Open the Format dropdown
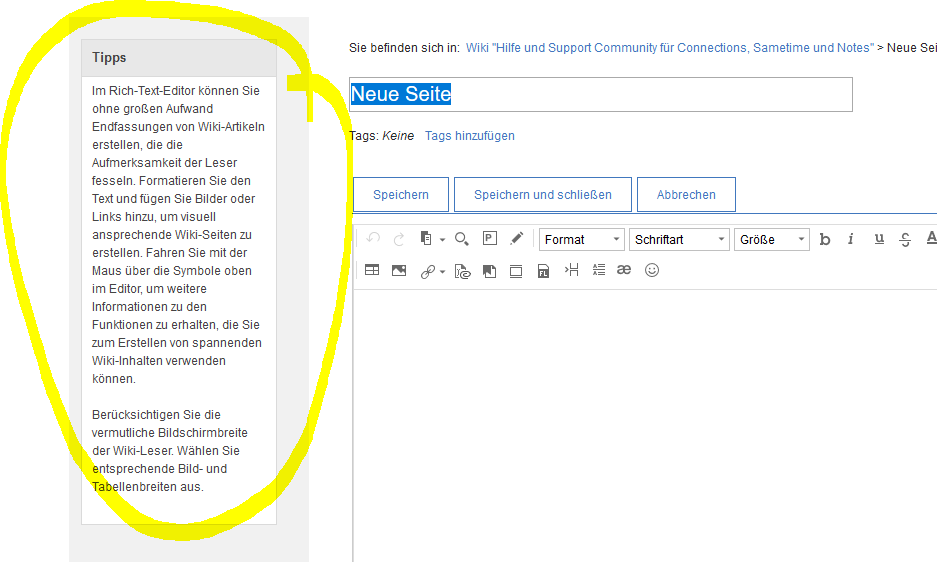937x562 pixels. 582,240
